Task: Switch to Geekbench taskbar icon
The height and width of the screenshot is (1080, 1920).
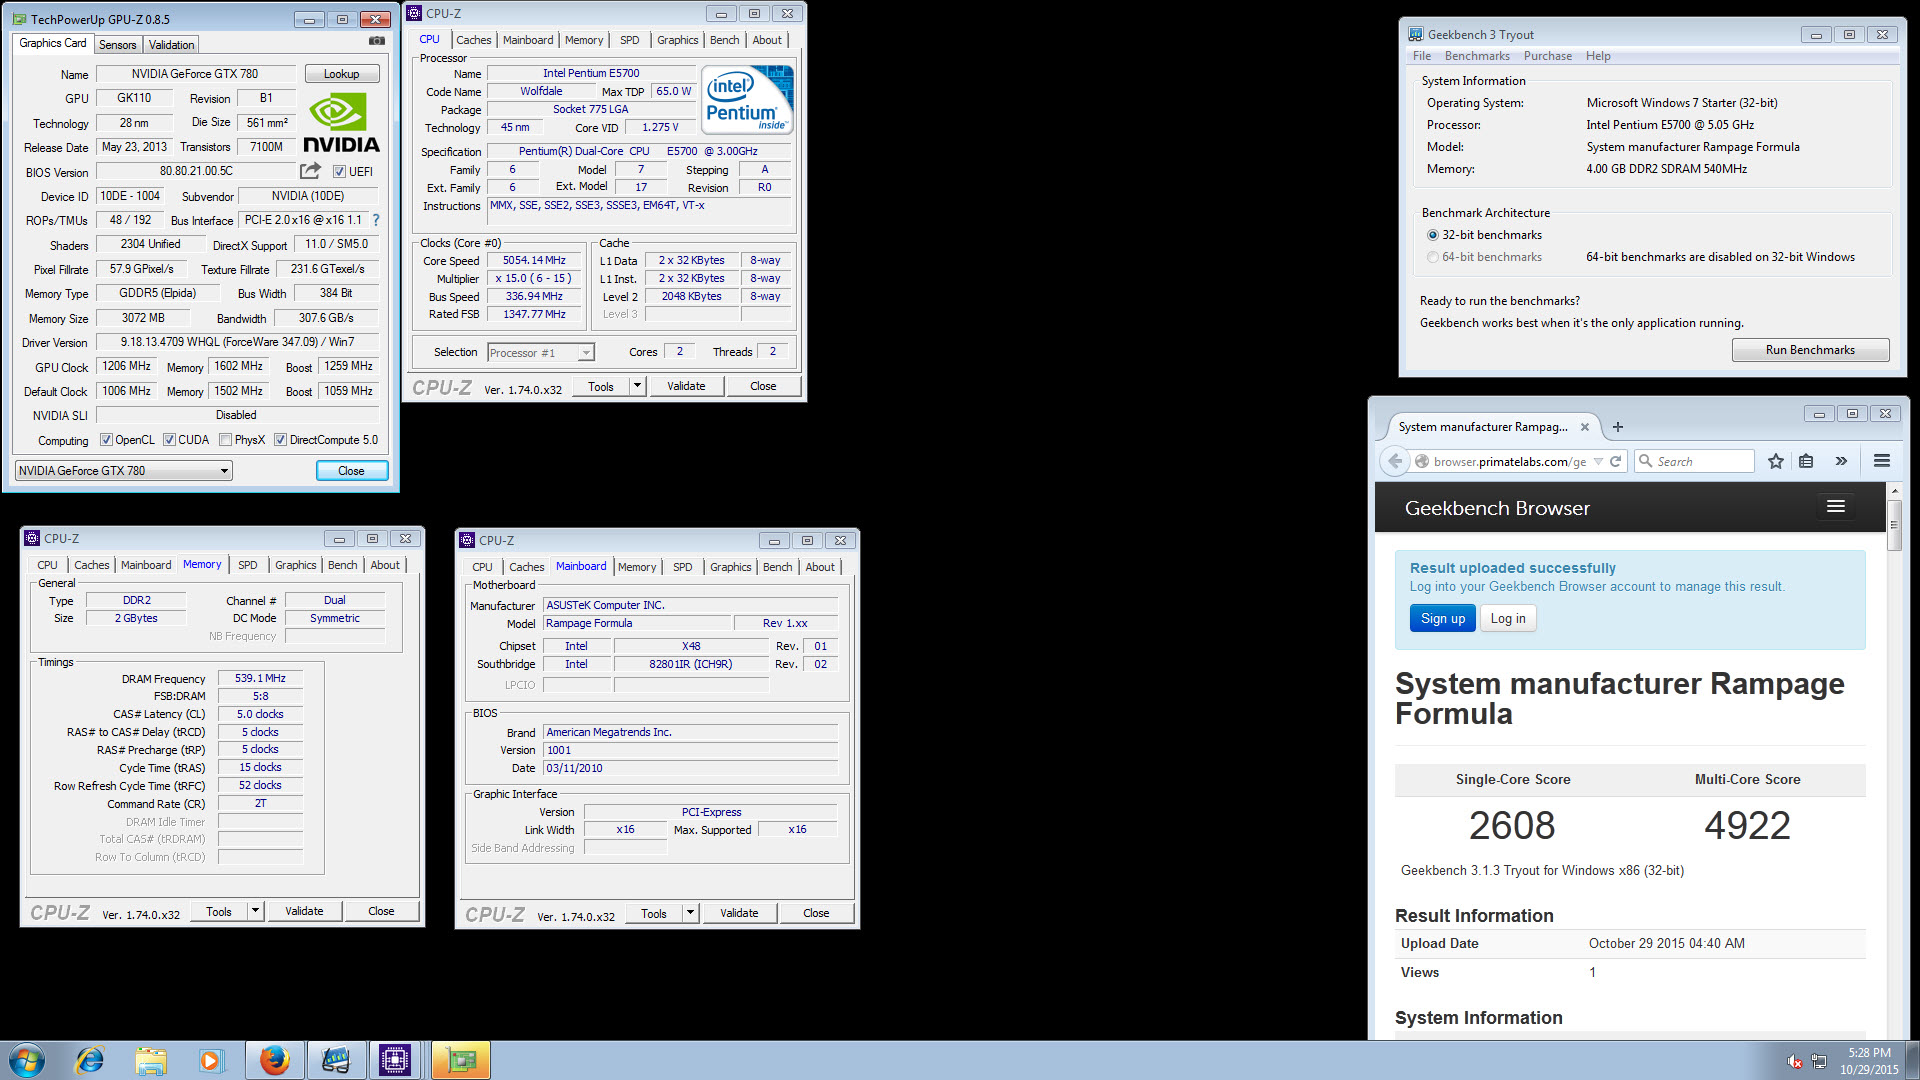Action: point(335,1060)
